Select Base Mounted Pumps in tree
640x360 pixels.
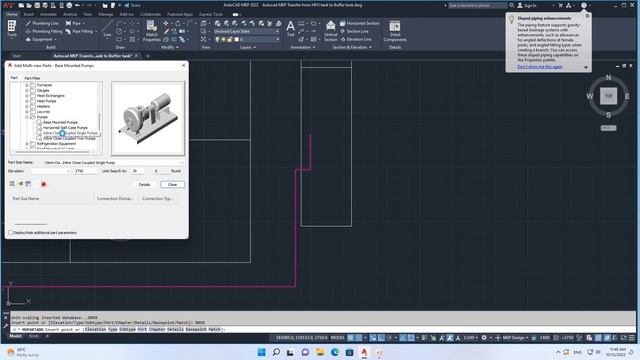tap(60, 122)
